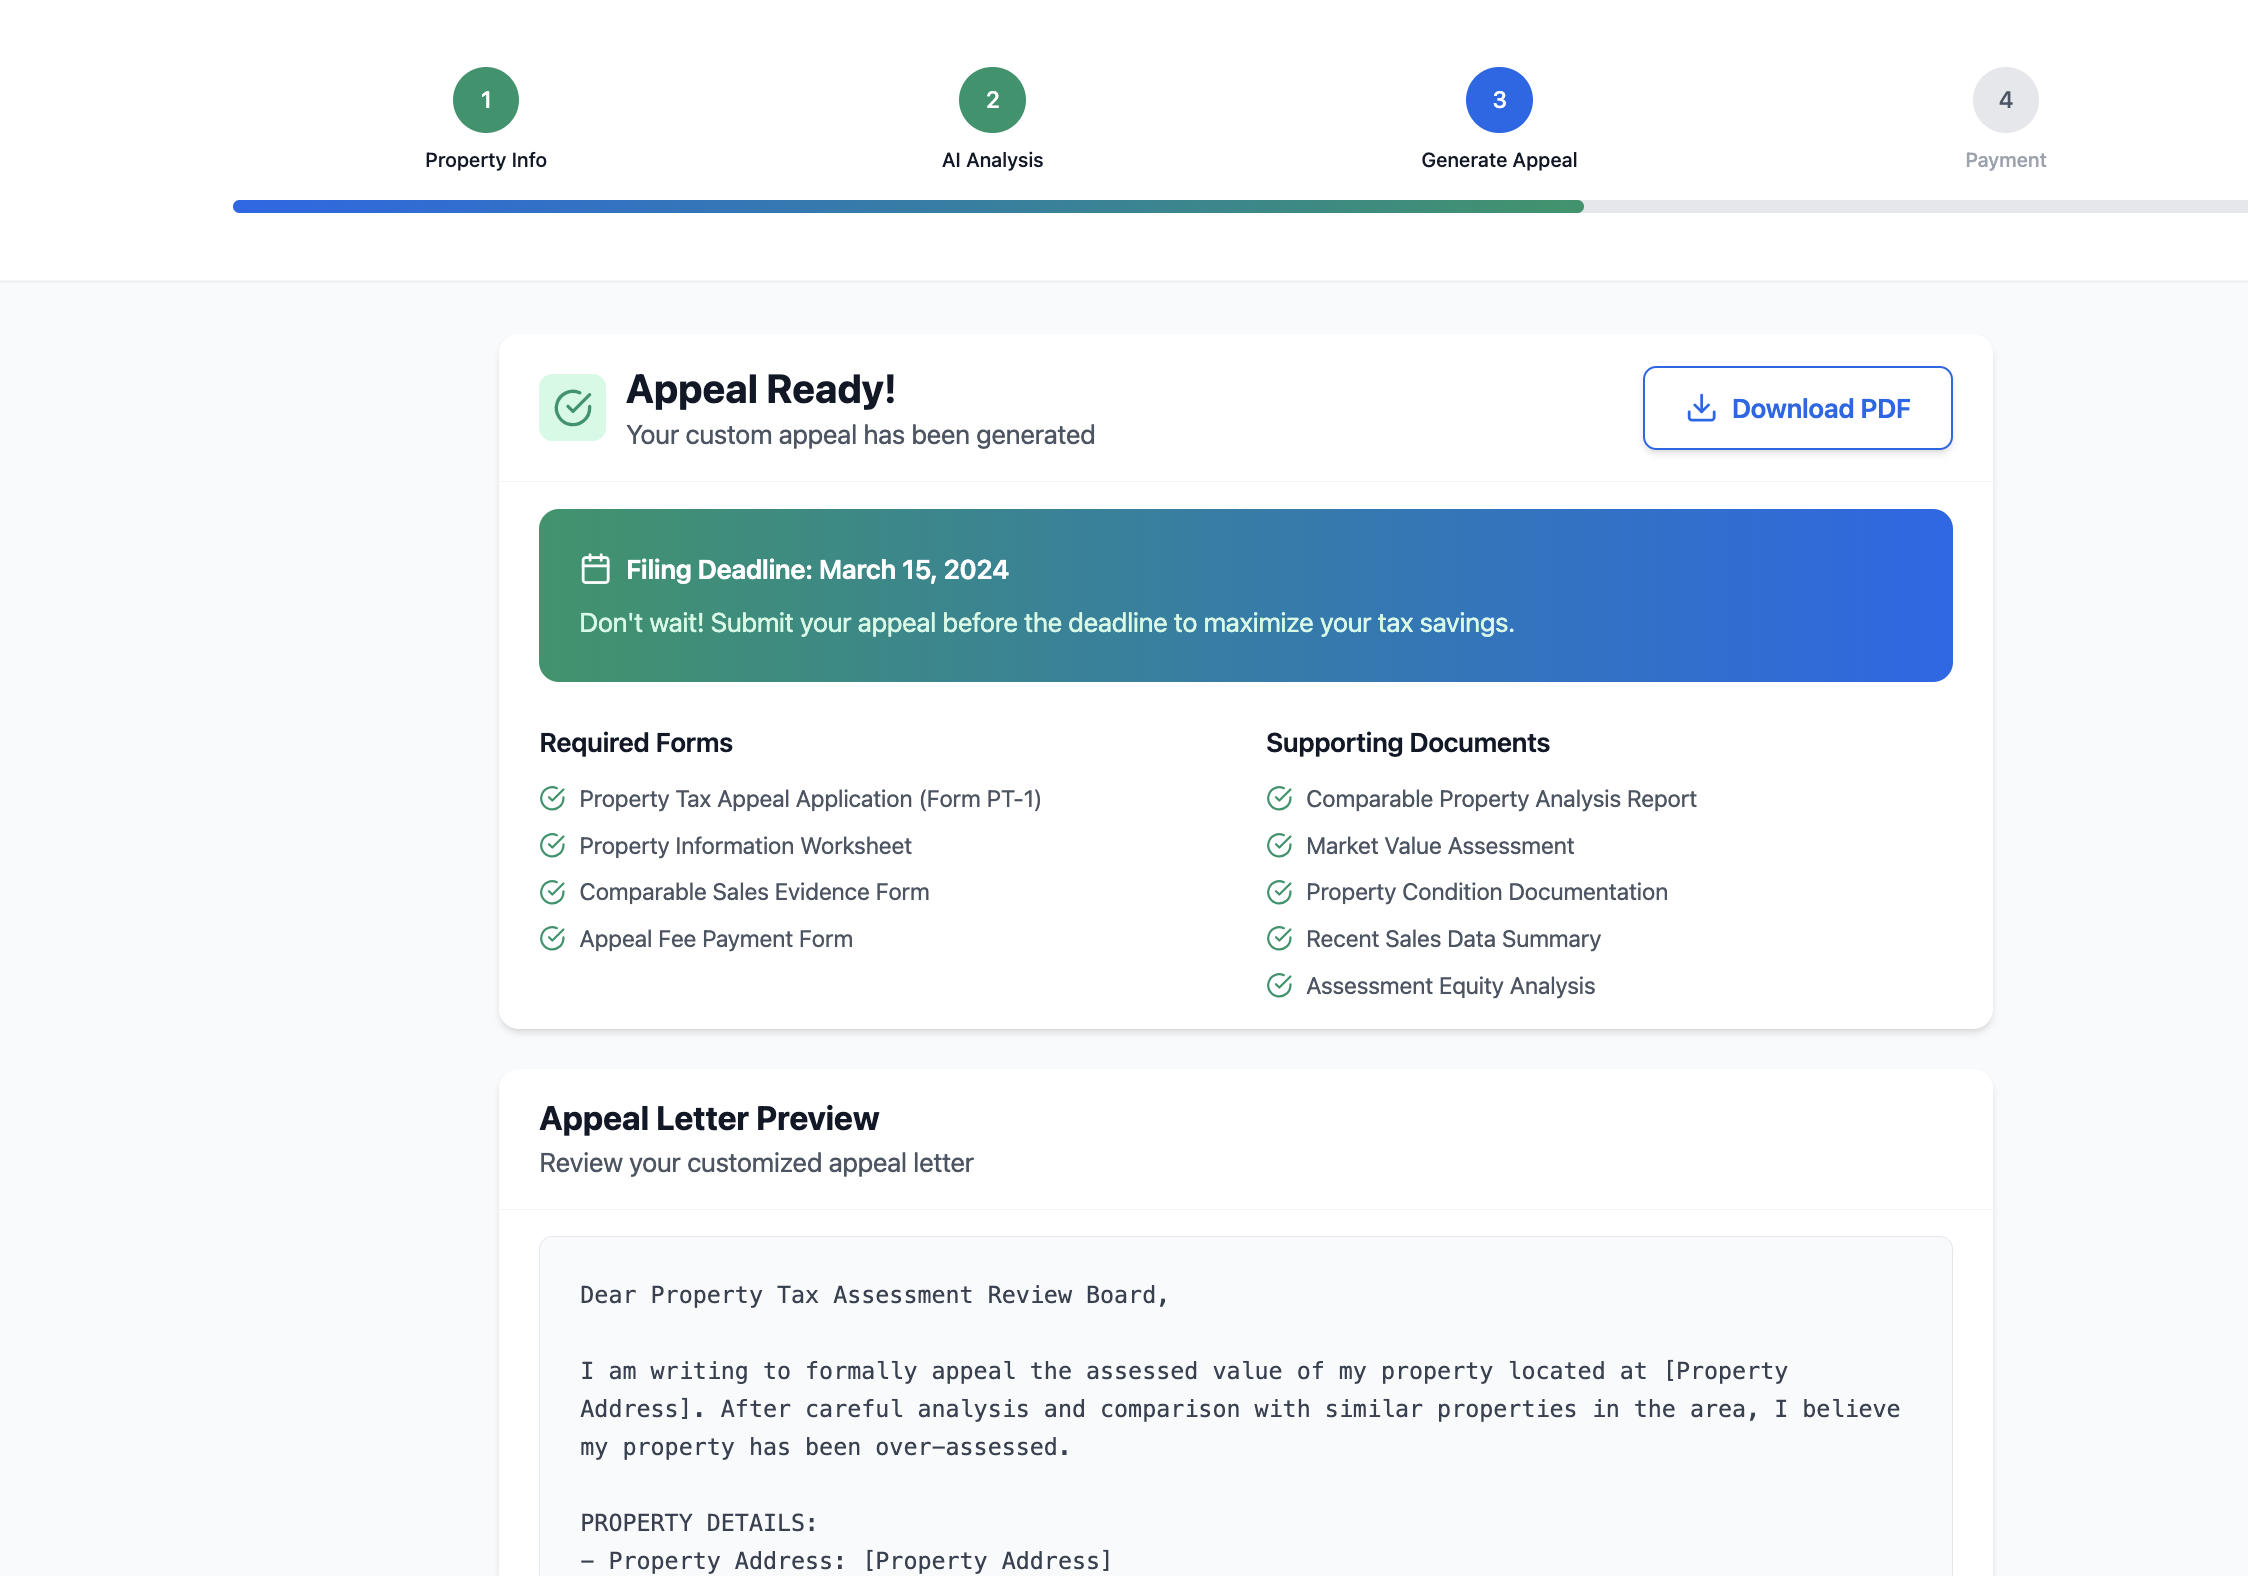Click checkmark next to Comparable Sales Evidence Form
The image size is (2248, 1576).
(x=553, y=891)
